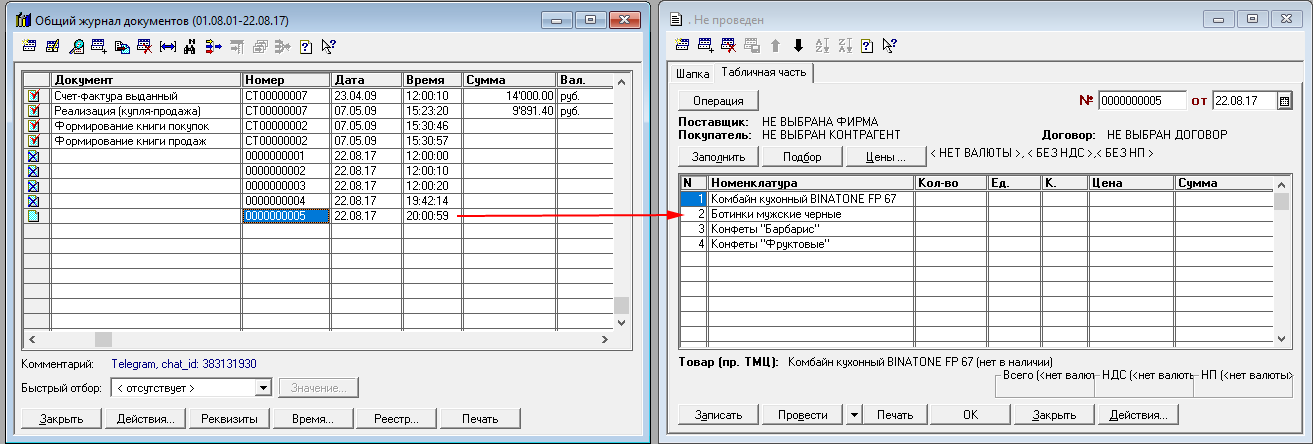Open the Быстрый отбор dropdown
The width and height of the screenshot is (1313, 444).
pyautogui.click(x=264, y=387)
